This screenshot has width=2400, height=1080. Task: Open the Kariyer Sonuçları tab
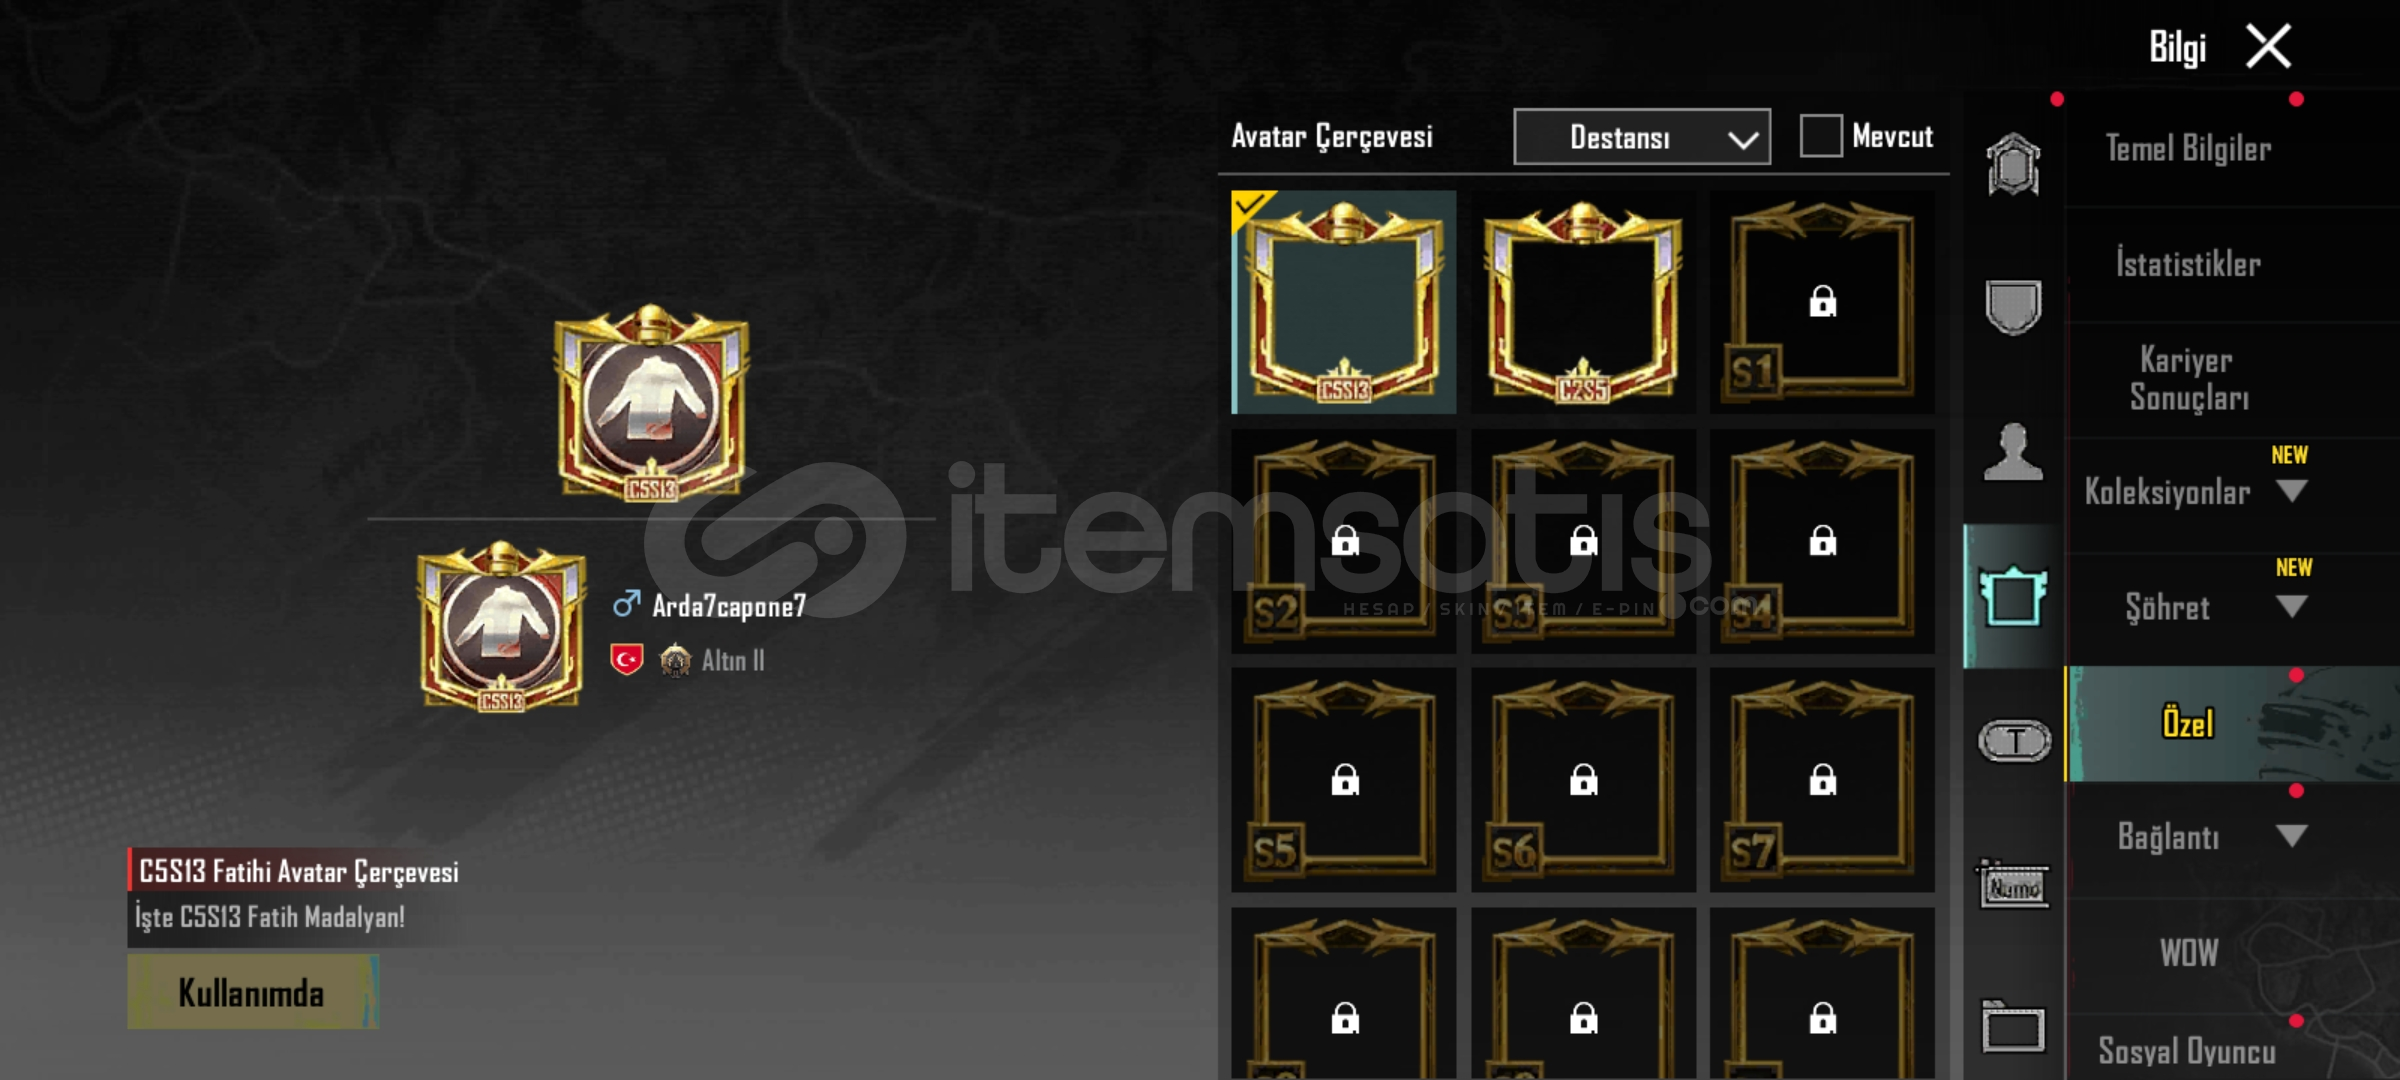click(2189, 379)
